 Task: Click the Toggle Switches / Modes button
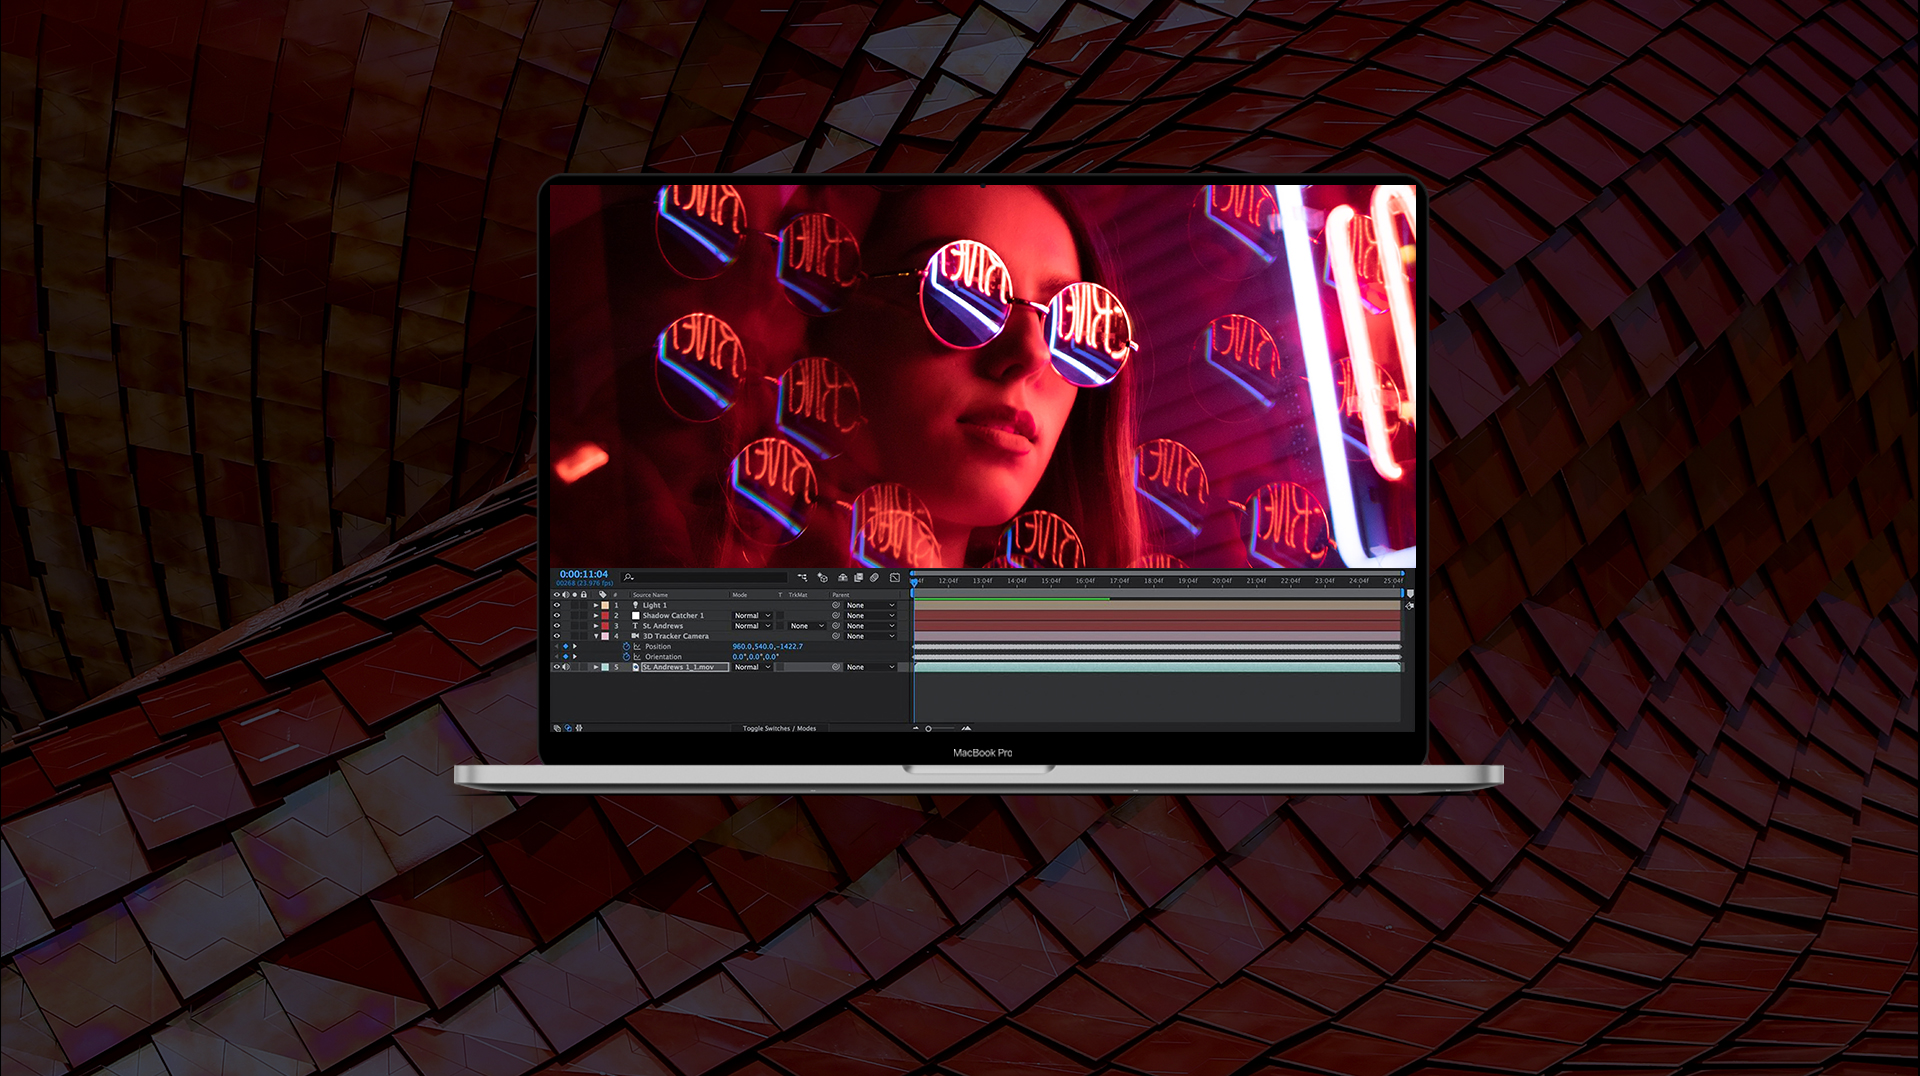tap(779, 728)
